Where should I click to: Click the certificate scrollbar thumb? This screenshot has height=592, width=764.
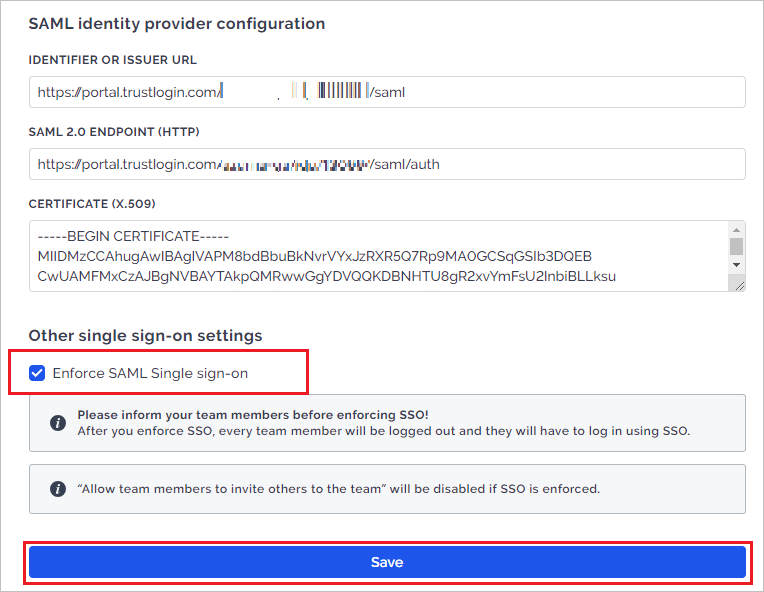point(736,247)
